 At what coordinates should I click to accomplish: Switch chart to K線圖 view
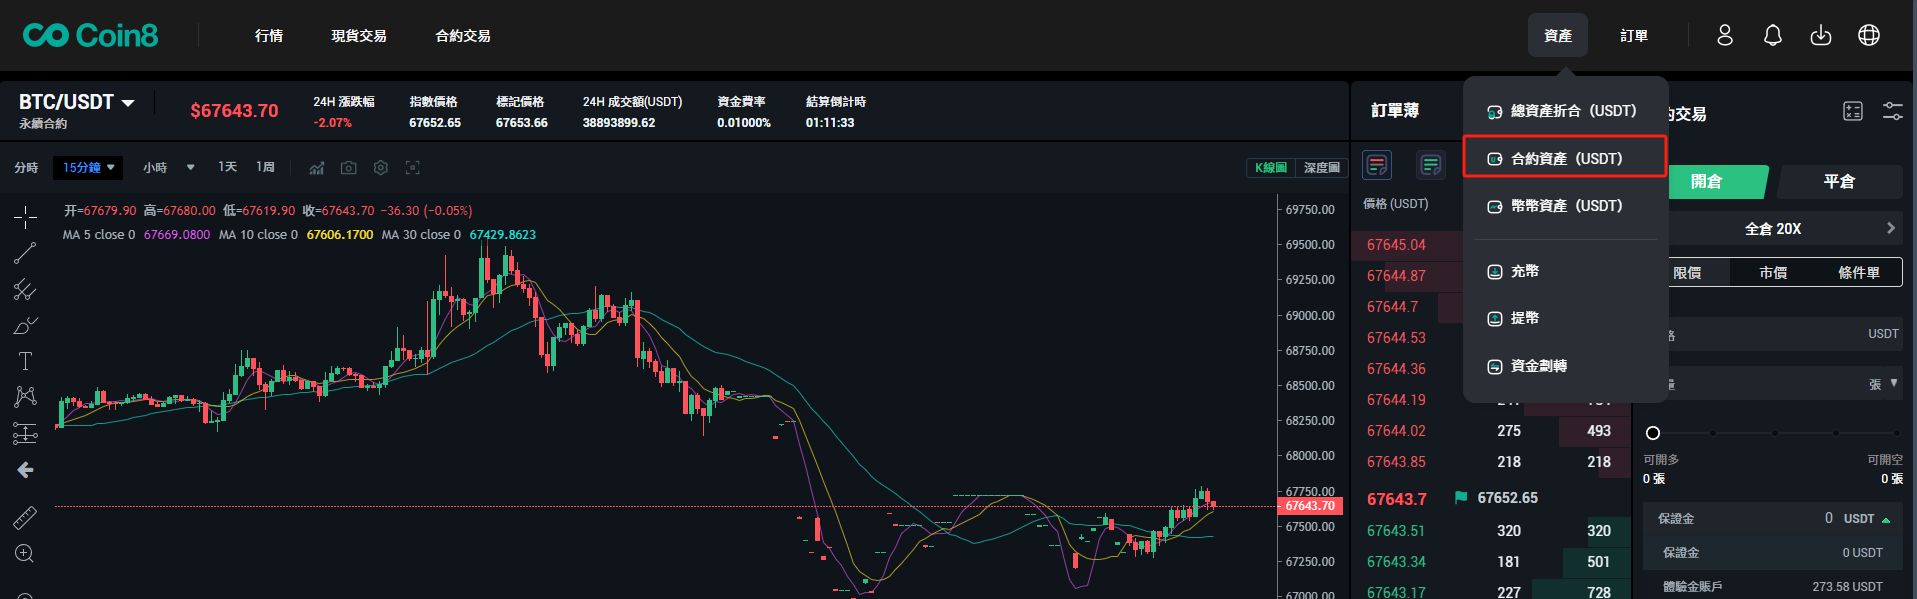1271,168
